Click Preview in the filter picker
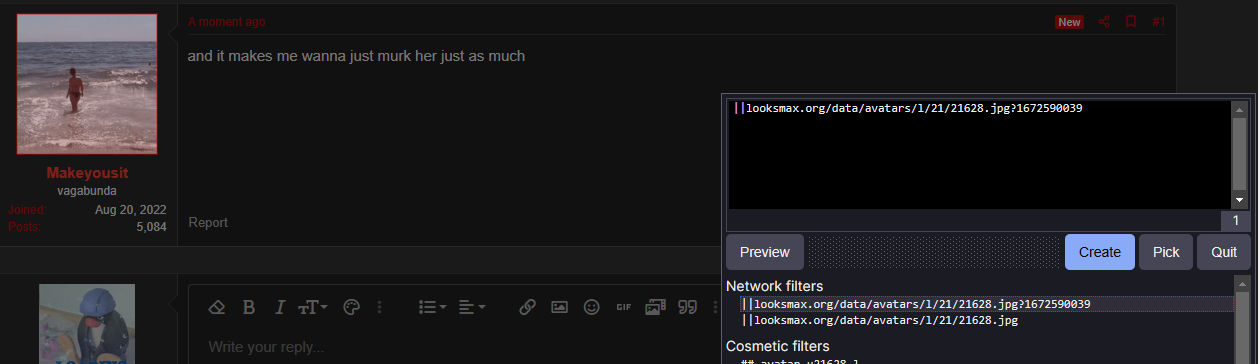1260x364 pixels. [765, 252]
